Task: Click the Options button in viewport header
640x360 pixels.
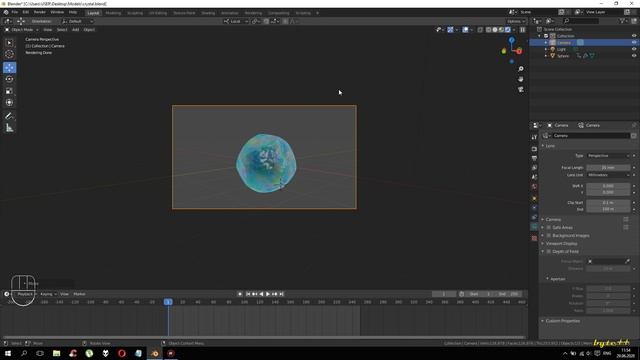Action: pyautogui.click(x=516, y=21)
